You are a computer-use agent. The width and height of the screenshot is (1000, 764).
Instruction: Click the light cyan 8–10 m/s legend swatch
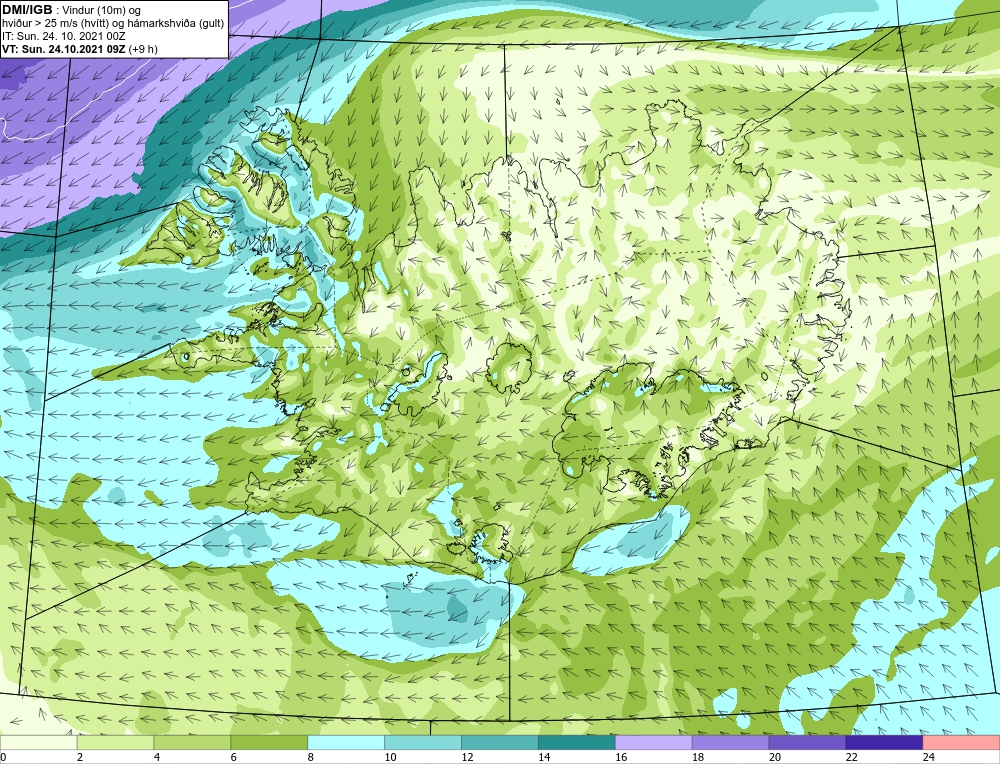(x=346, y=743)
